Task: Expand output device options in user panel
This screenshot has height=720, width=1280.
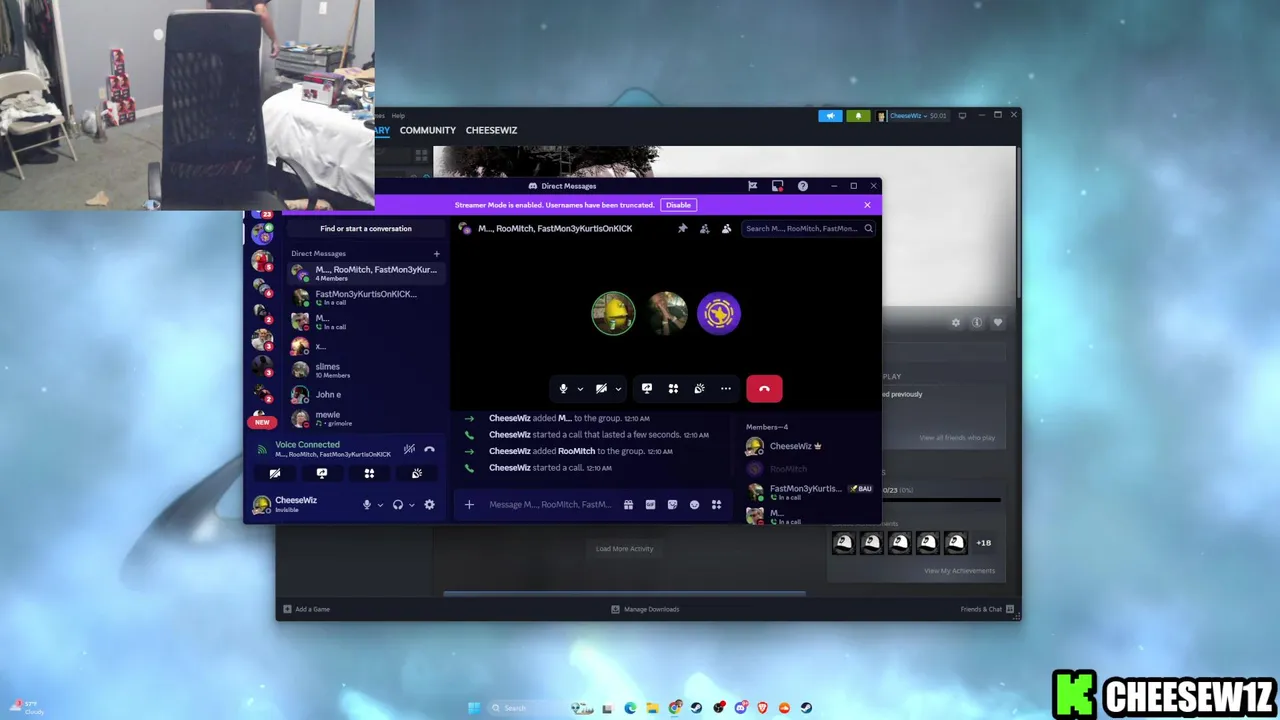Action: 411,505
